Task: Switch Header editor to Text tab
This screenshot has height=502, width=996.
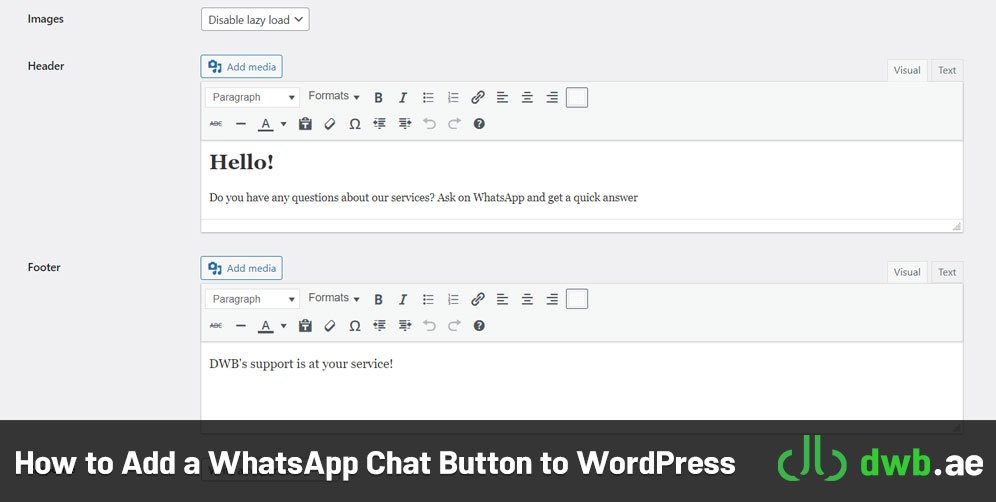Action: 947,71
